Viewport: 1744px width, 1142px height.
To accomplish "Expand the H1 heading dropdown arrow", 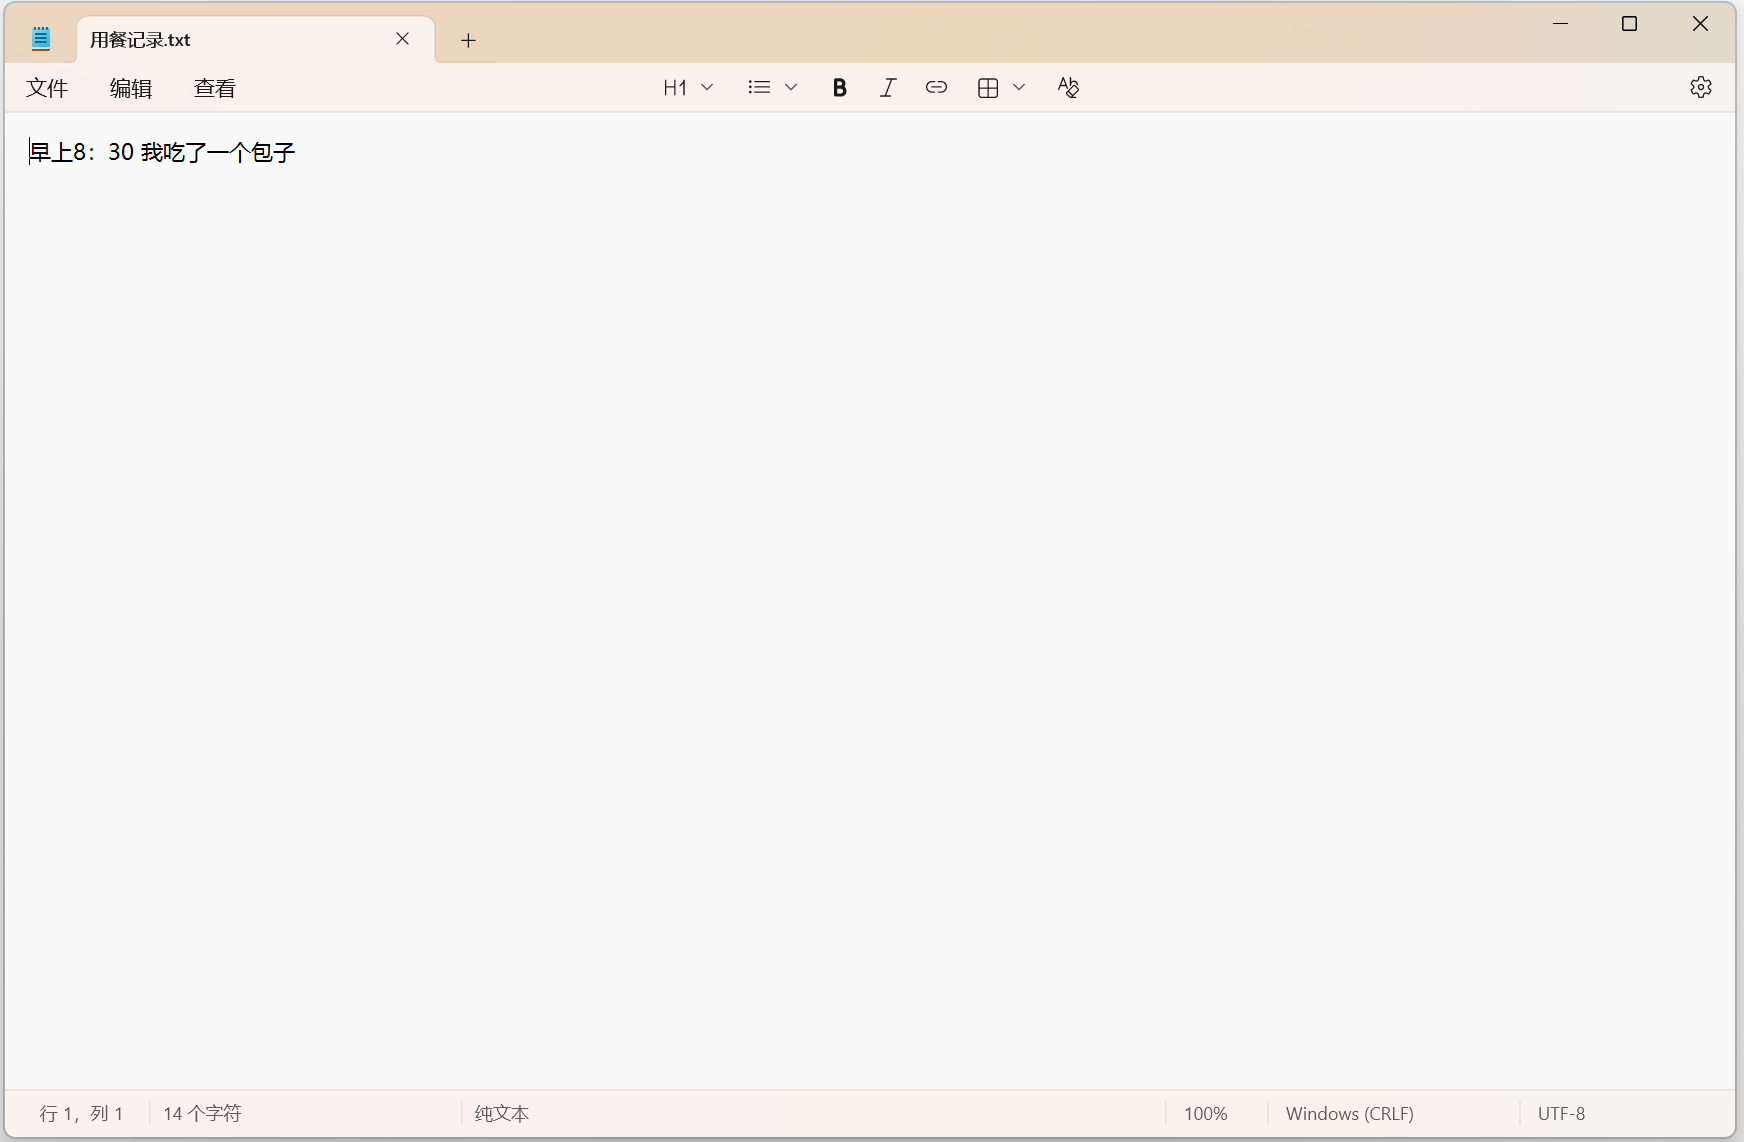I will click(x=707, y=88).
